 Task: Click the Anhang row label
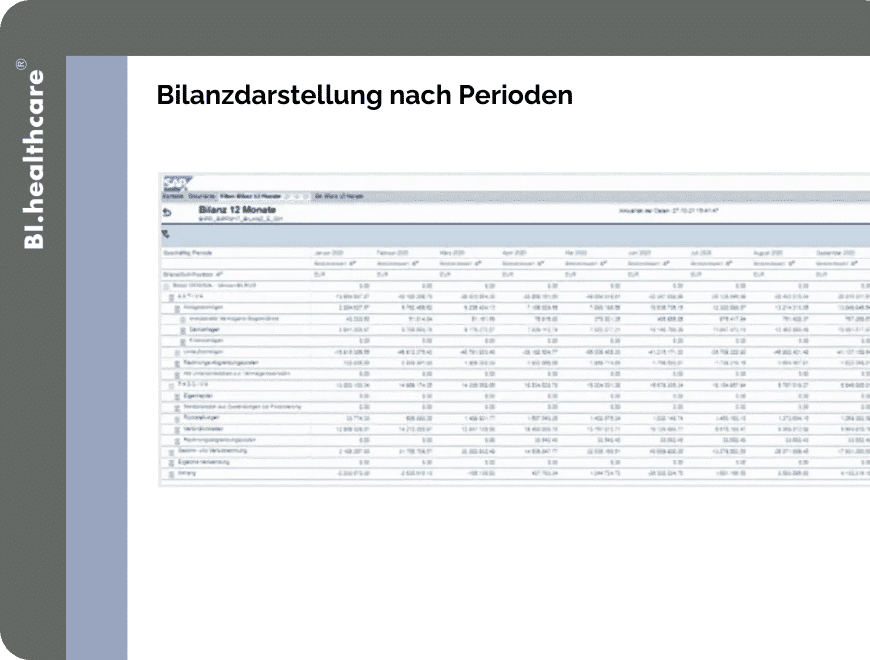(186, 474)
